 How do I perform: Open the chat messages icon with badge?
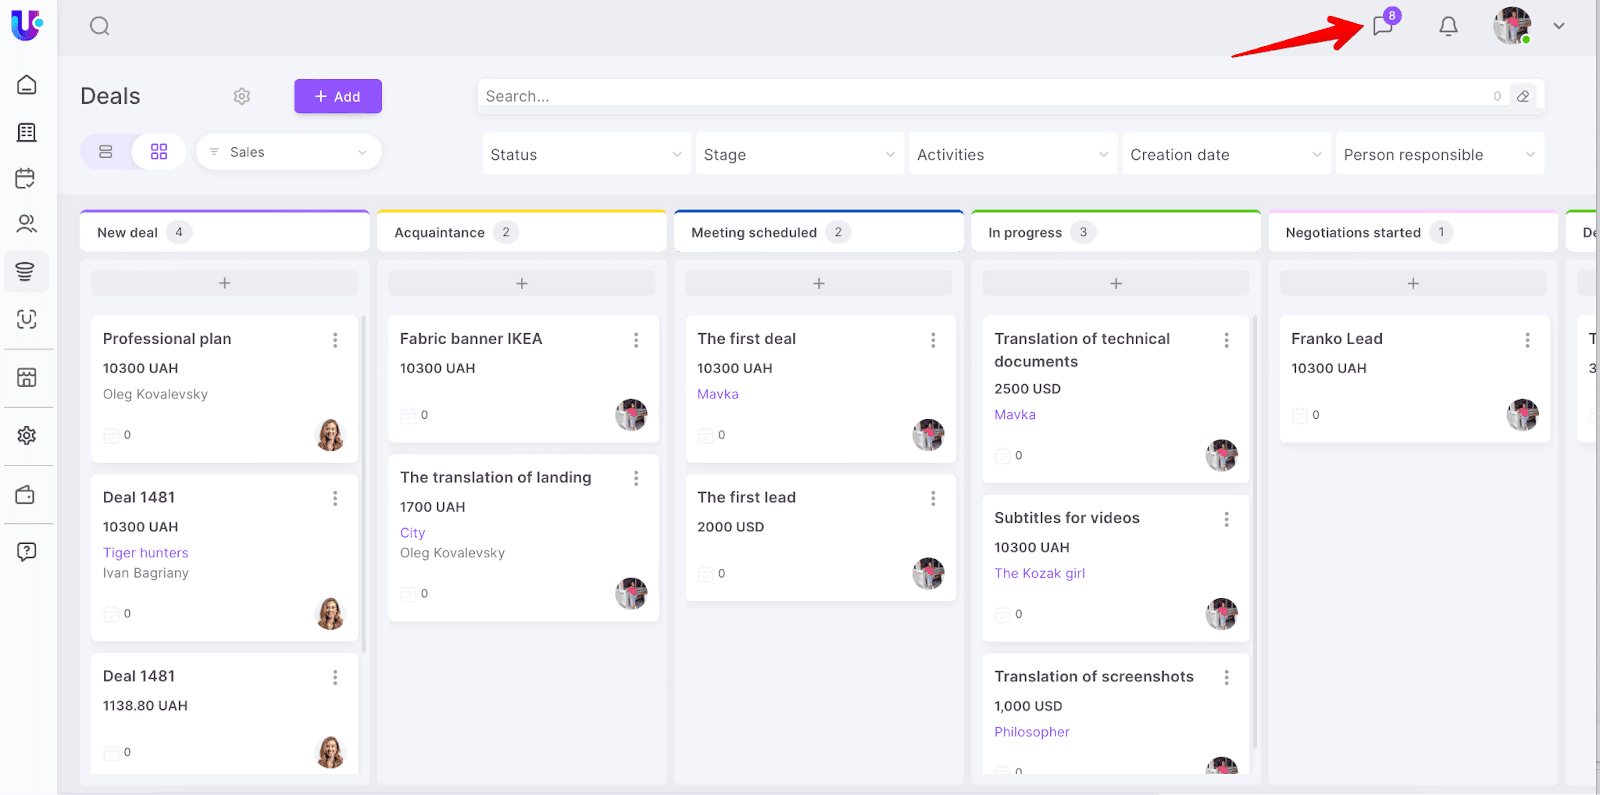click(1383, 26)
